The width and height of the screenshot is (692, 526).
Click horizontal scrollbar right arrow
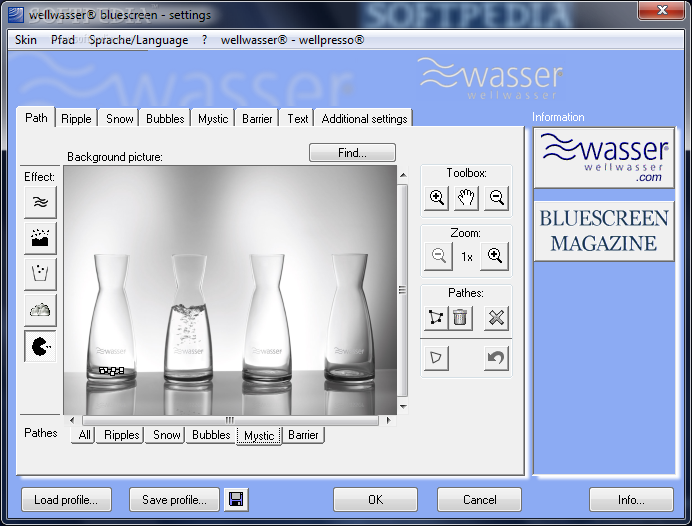tap(388, 420)
